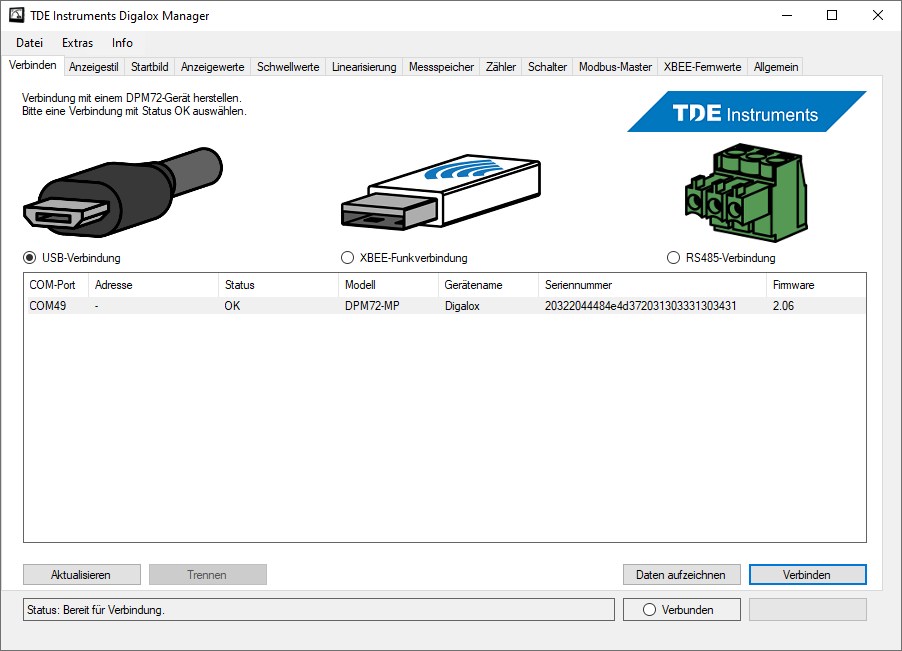Open the Anzeigewerte tab
Screen dimensions: 902x651
point(212,67)
